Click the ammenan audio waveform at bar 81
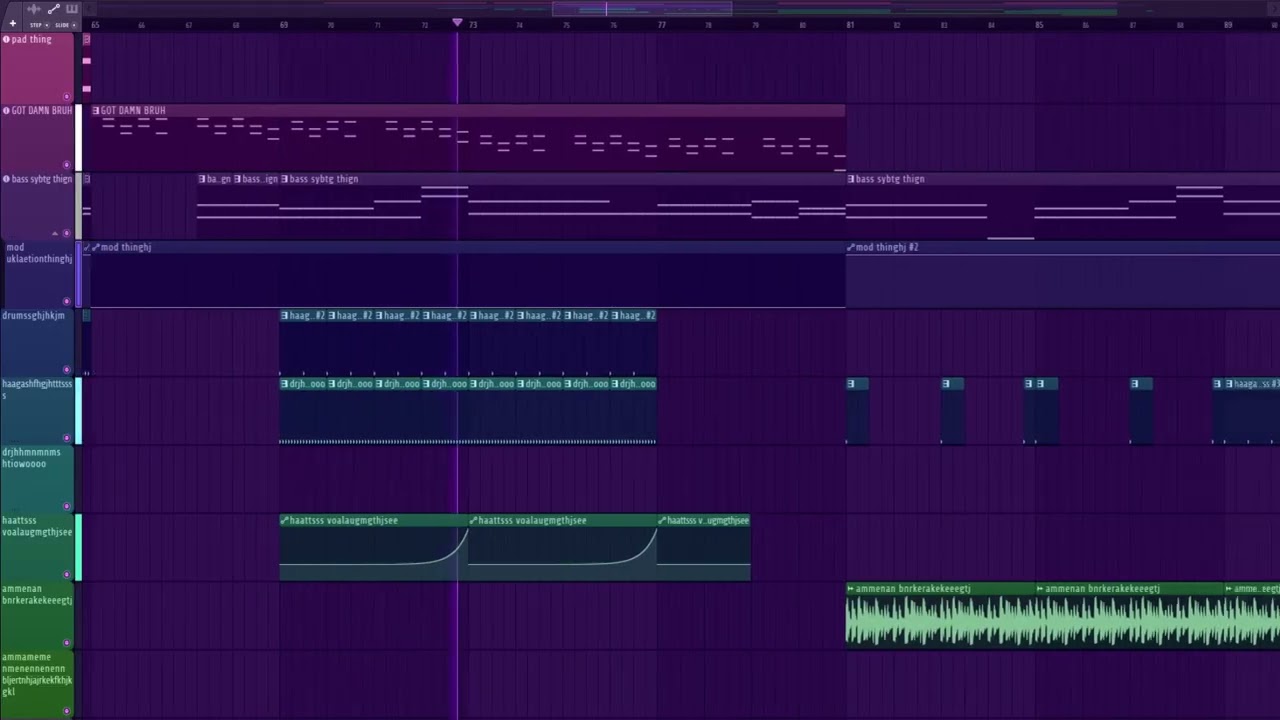Image resolution: width=1280 pixels, height=720 pixels. pyautogui.click(x=940, y=621)
